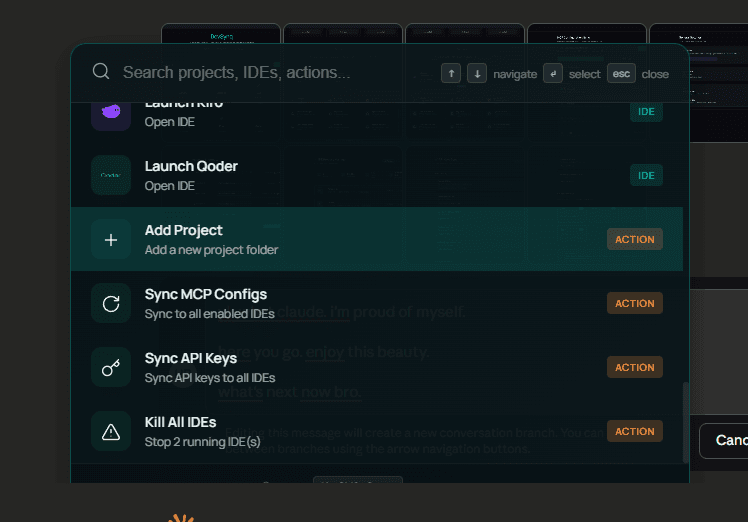The width and height of the screenshot is (748, 522).
Task: Click the esc close key
Action: tap(621, 73)
